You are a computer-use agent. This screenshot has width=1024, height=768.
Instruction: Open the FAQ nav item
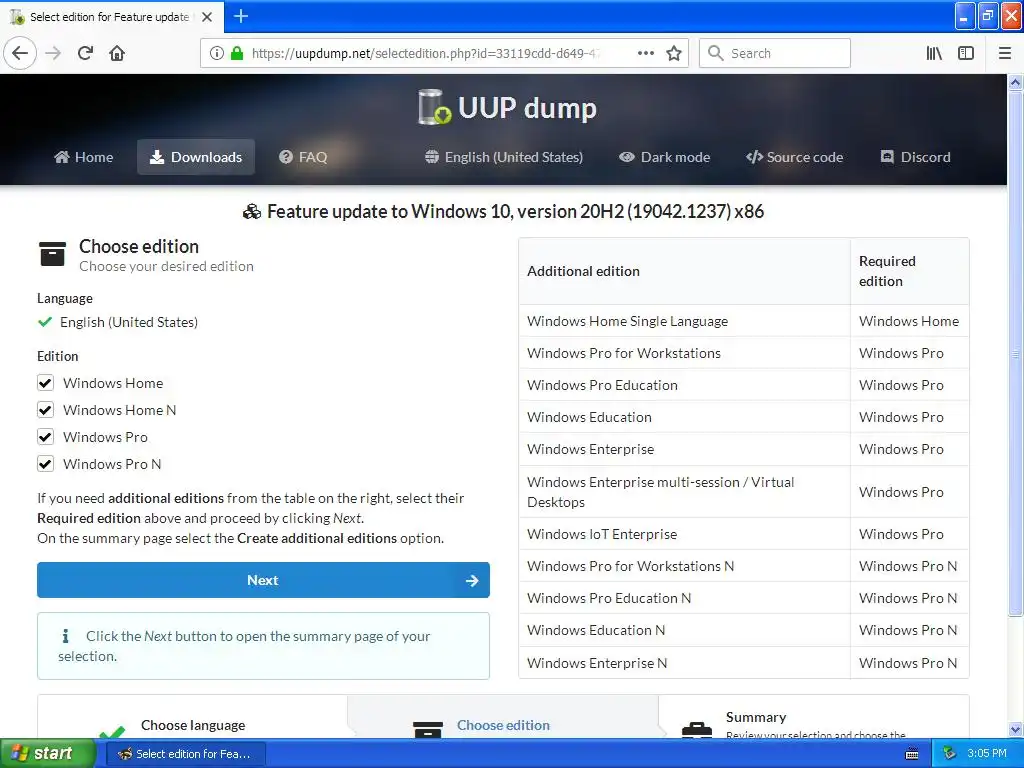click(x=303, y=157)
